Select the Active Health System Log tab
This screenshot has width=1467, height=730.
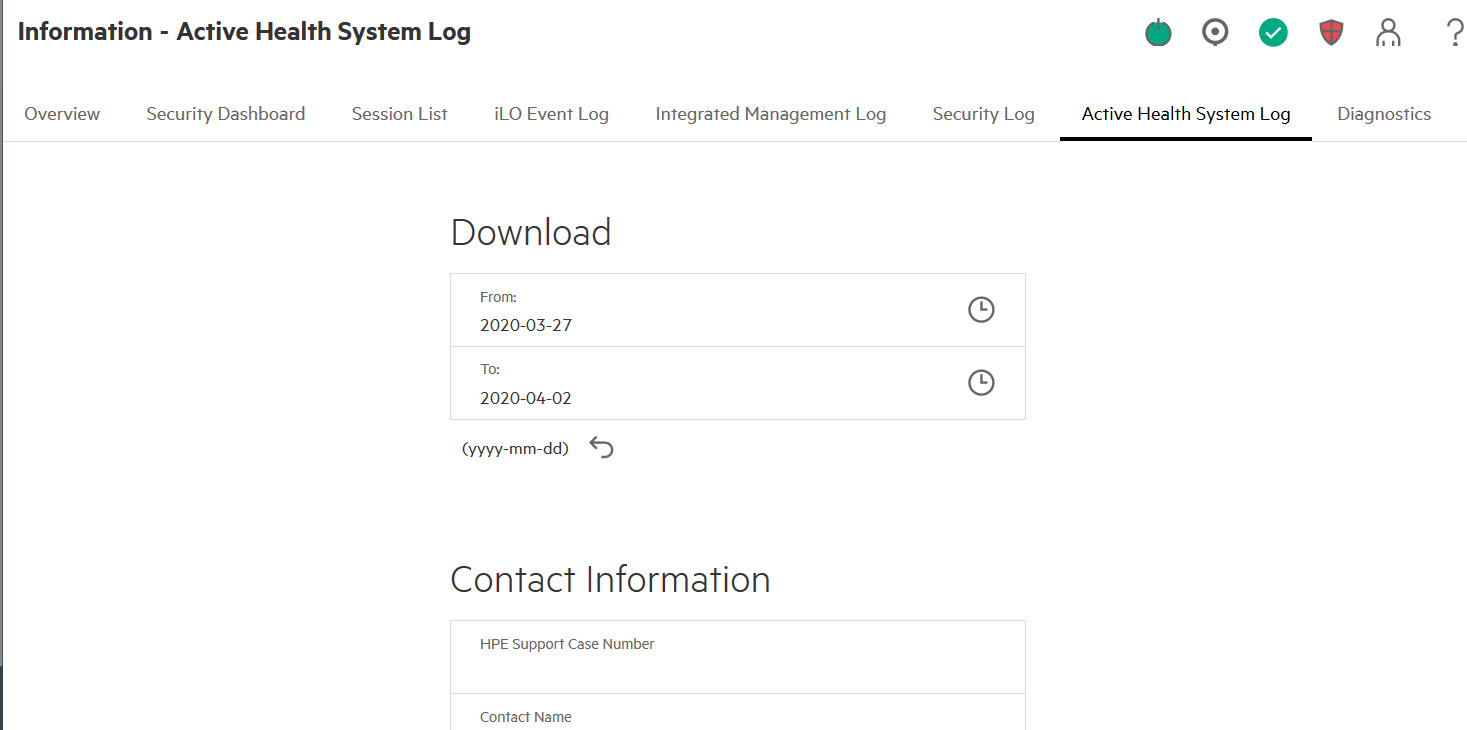1185,114
